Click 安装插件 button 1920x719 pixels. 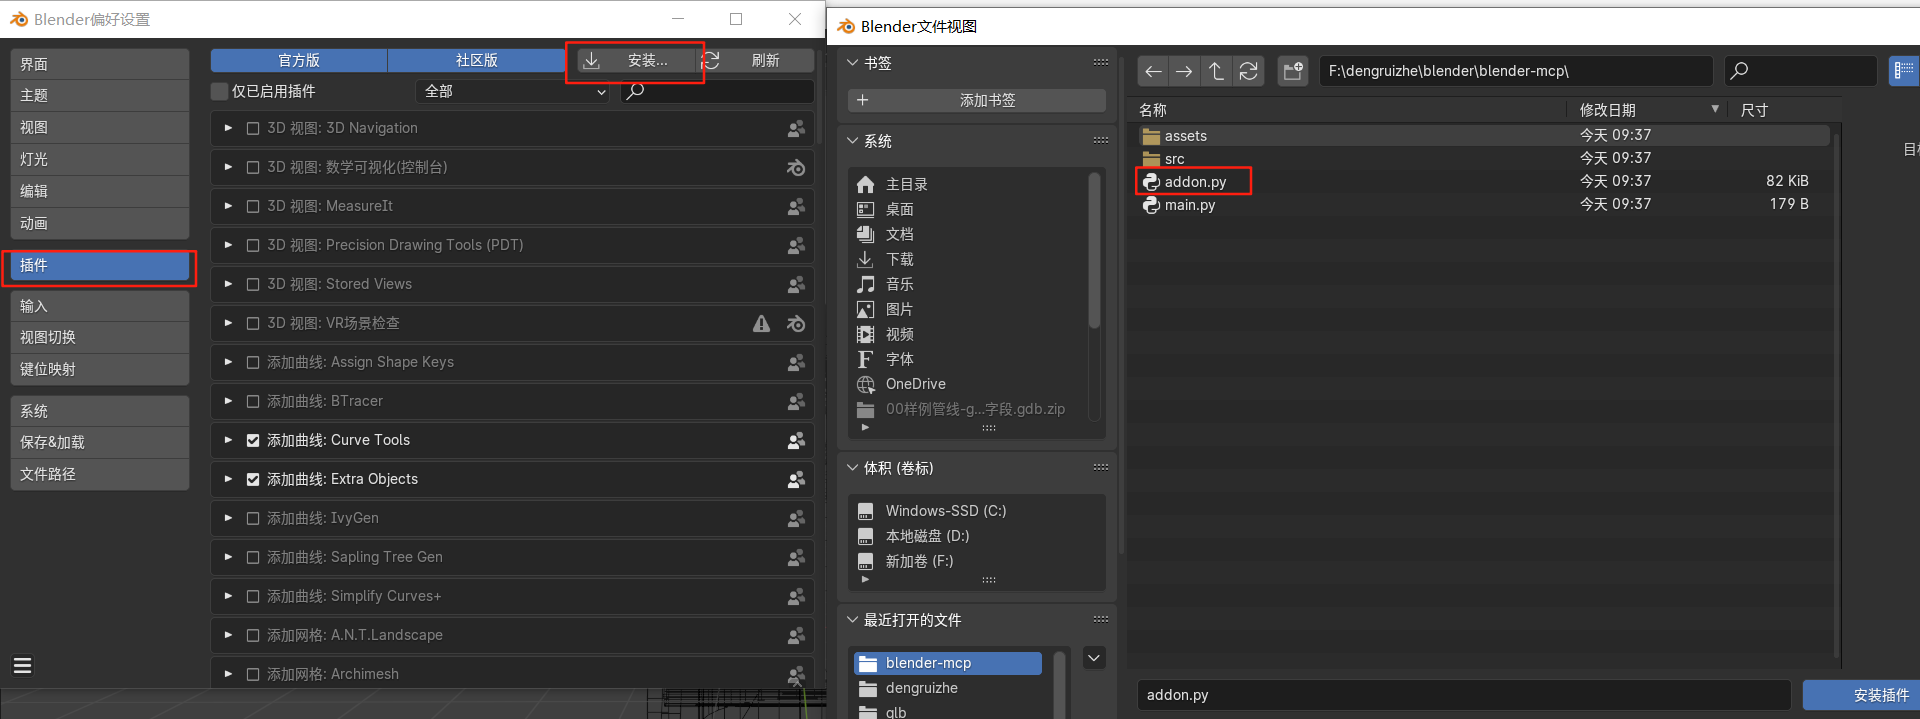1861,695
